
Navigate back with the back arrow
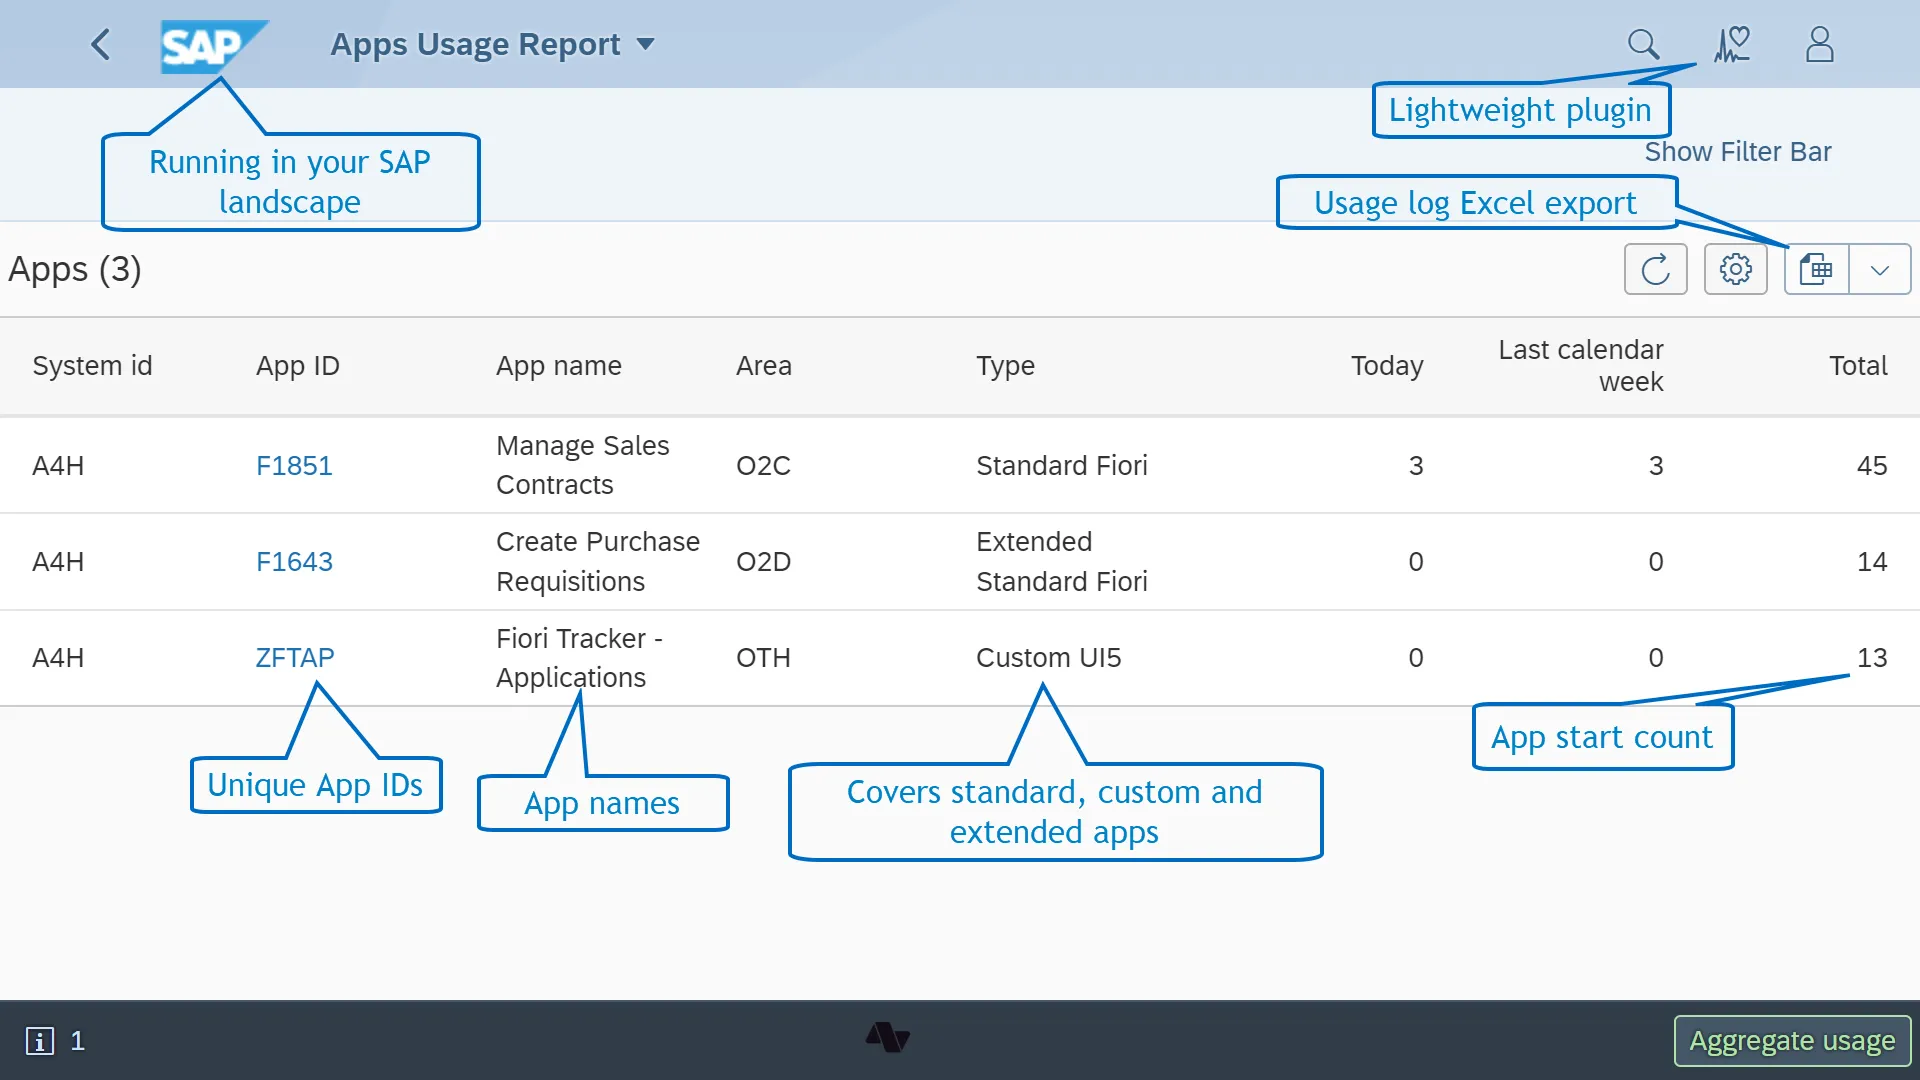(100, 44)
